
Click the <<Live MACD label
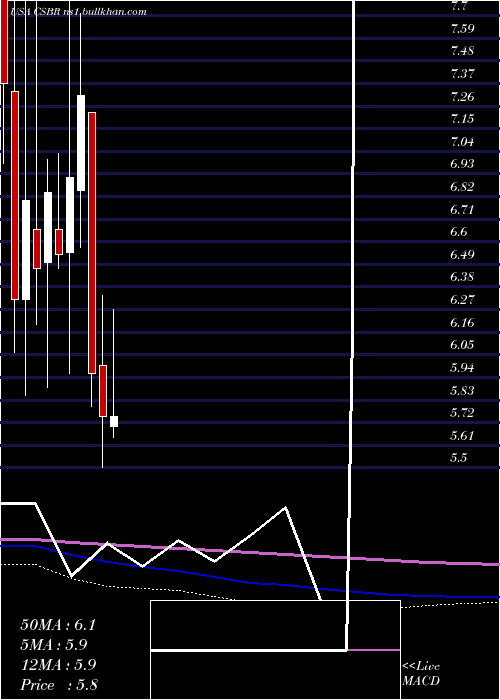(x=421, y=674)
